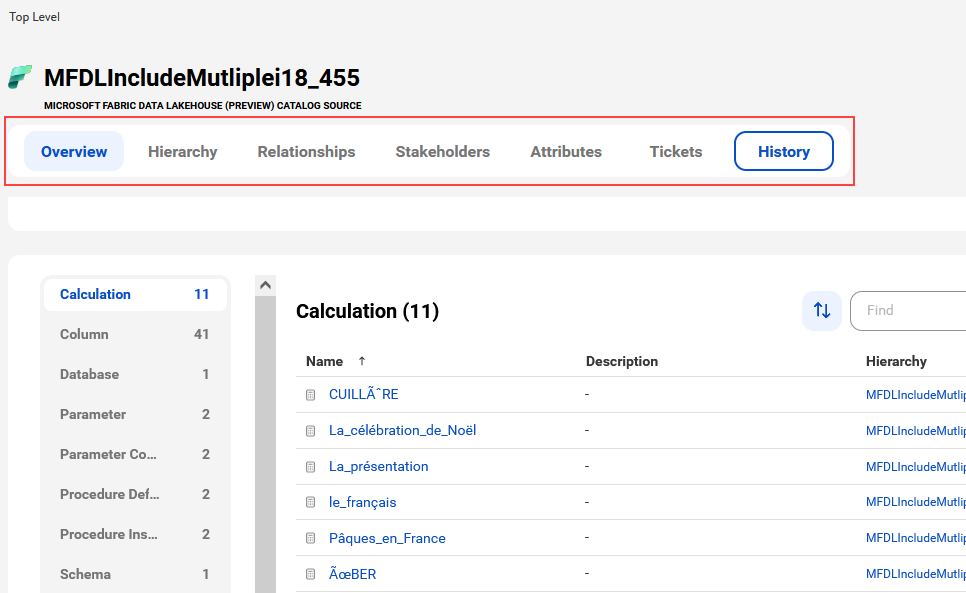Click the scroll up arrow of the list
966x593 pixels.
(266, 285)
